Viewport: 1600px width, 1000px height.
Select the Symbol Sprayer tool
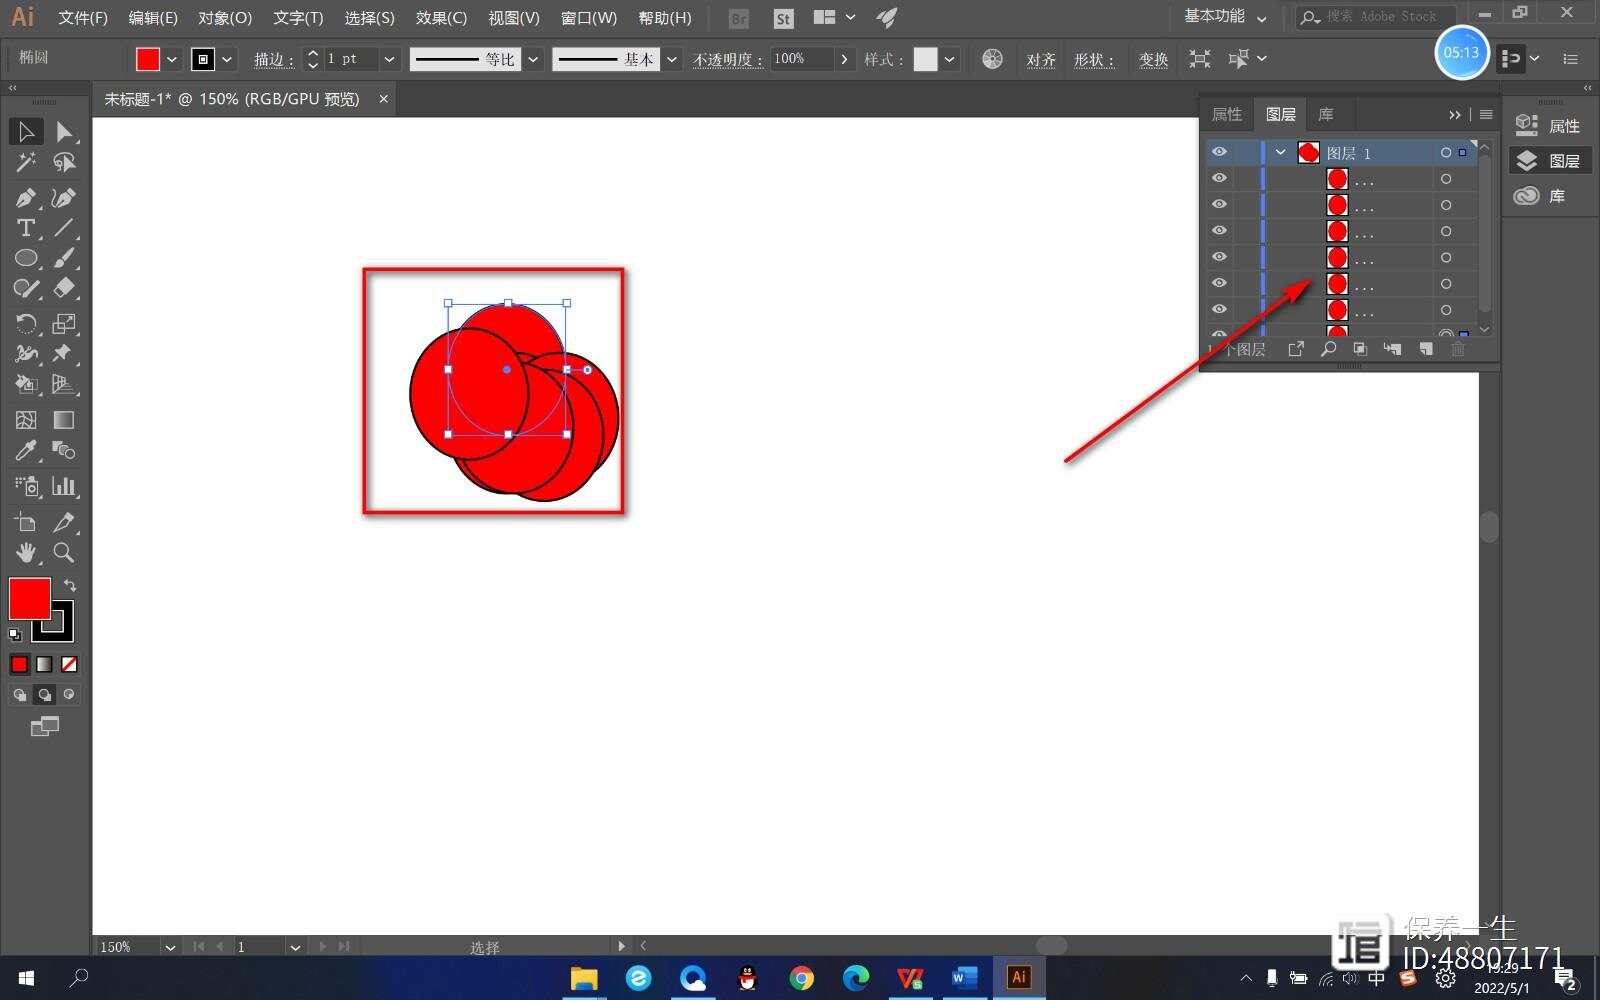click(26, 486)
